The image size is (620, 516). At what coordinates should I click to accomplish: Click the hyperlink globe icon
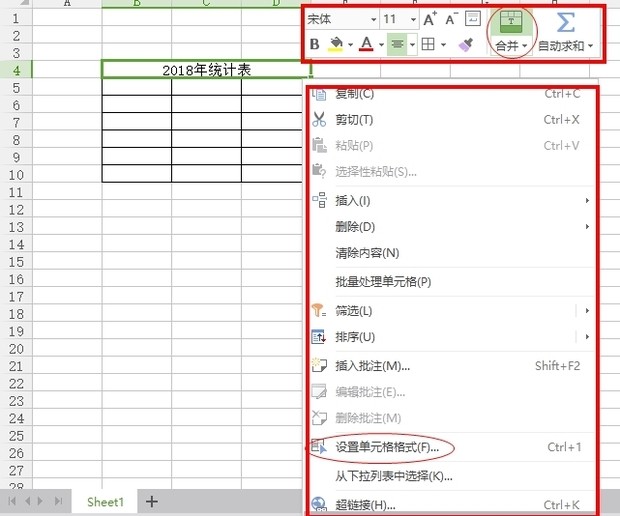[x=319, y=505]
